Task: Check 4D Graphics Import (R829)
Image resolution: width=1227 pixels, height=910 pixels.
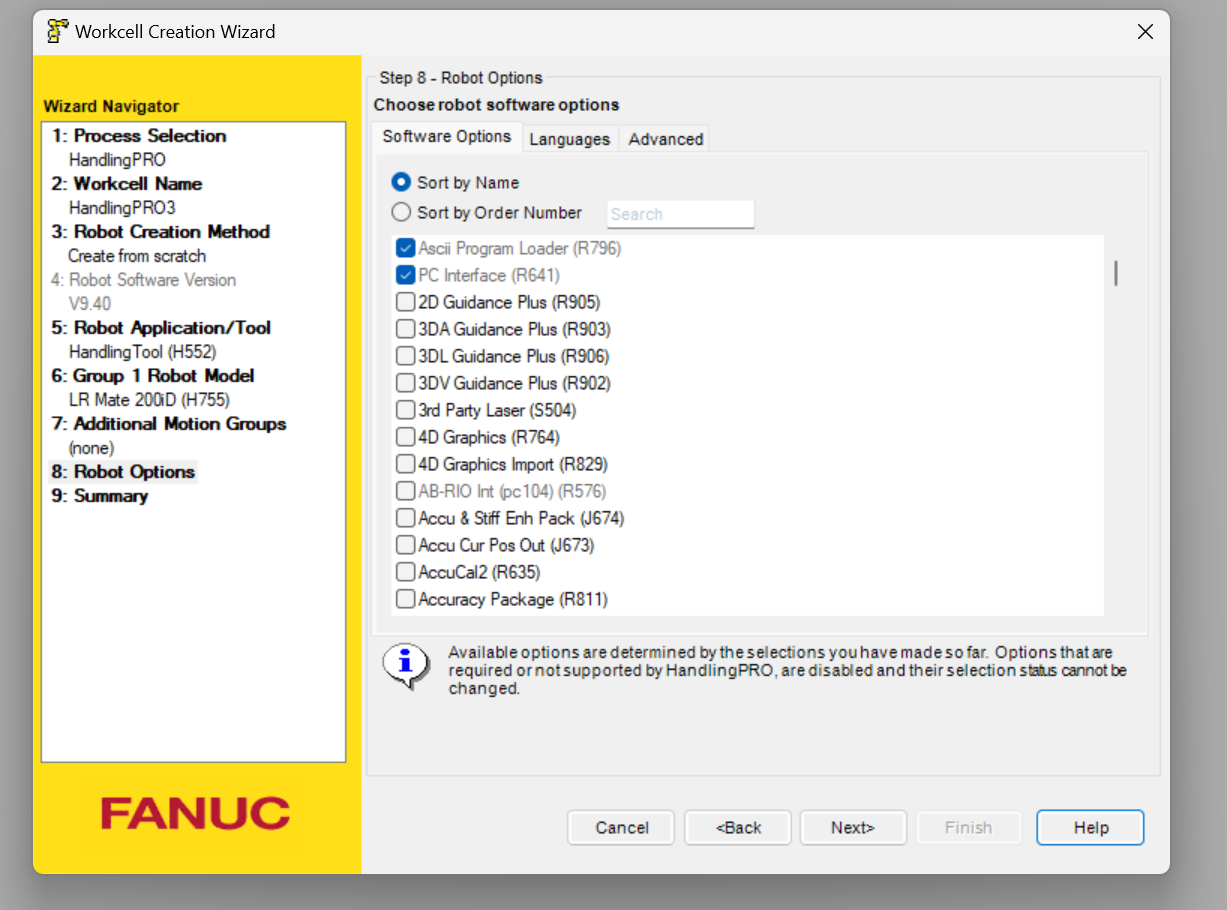Action: tap(405, 464)
